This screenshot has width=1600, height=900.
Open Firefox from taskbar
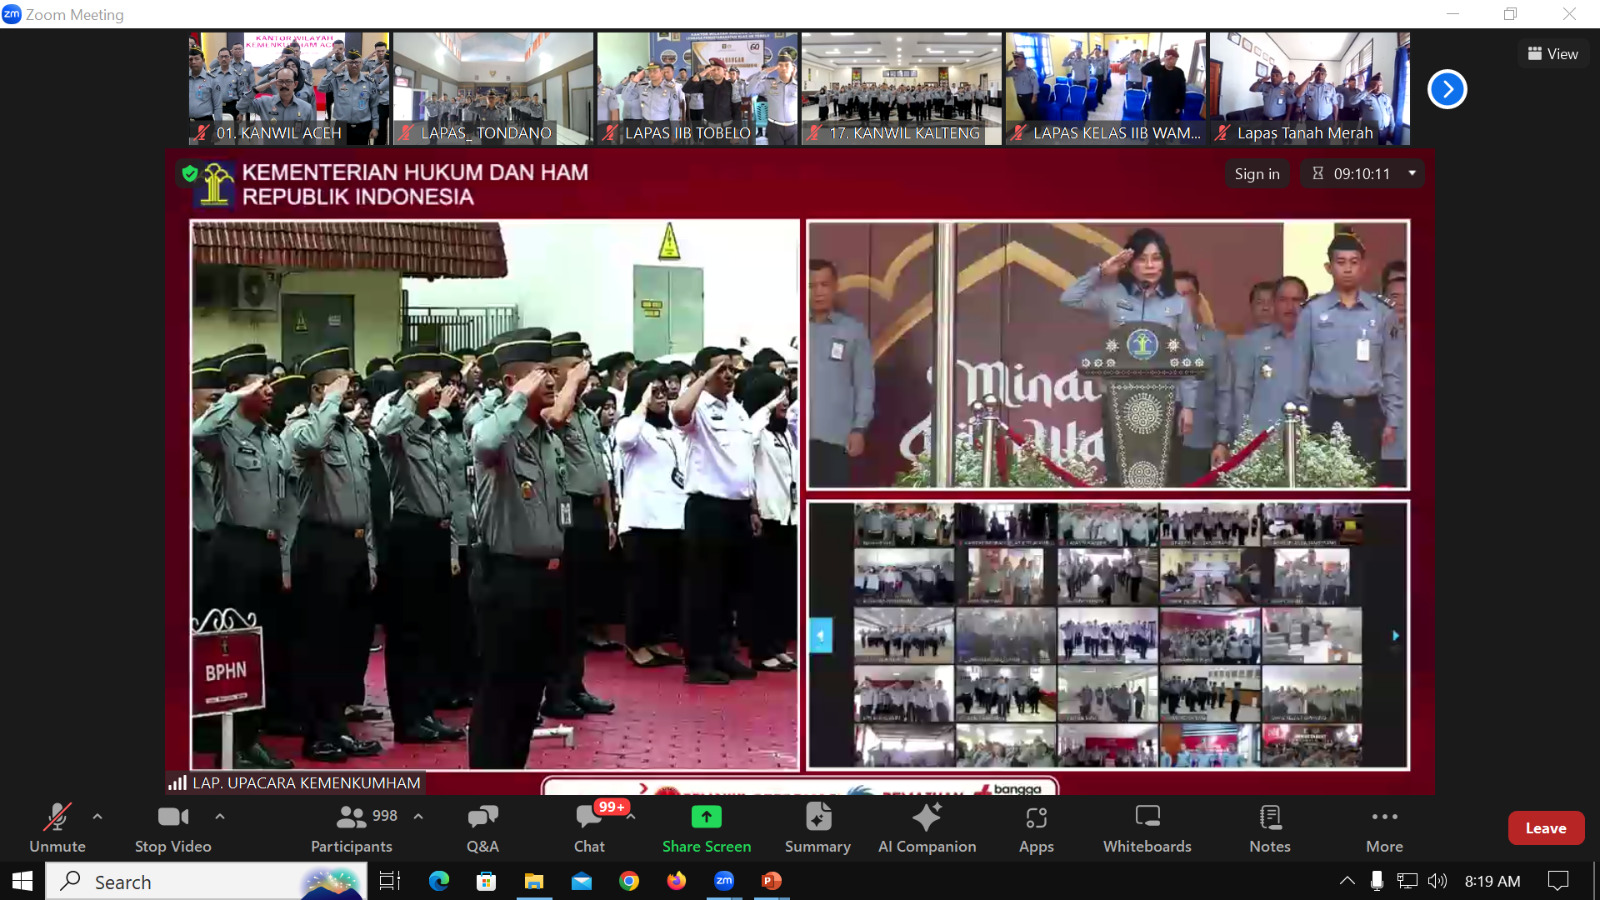(677, 881)
